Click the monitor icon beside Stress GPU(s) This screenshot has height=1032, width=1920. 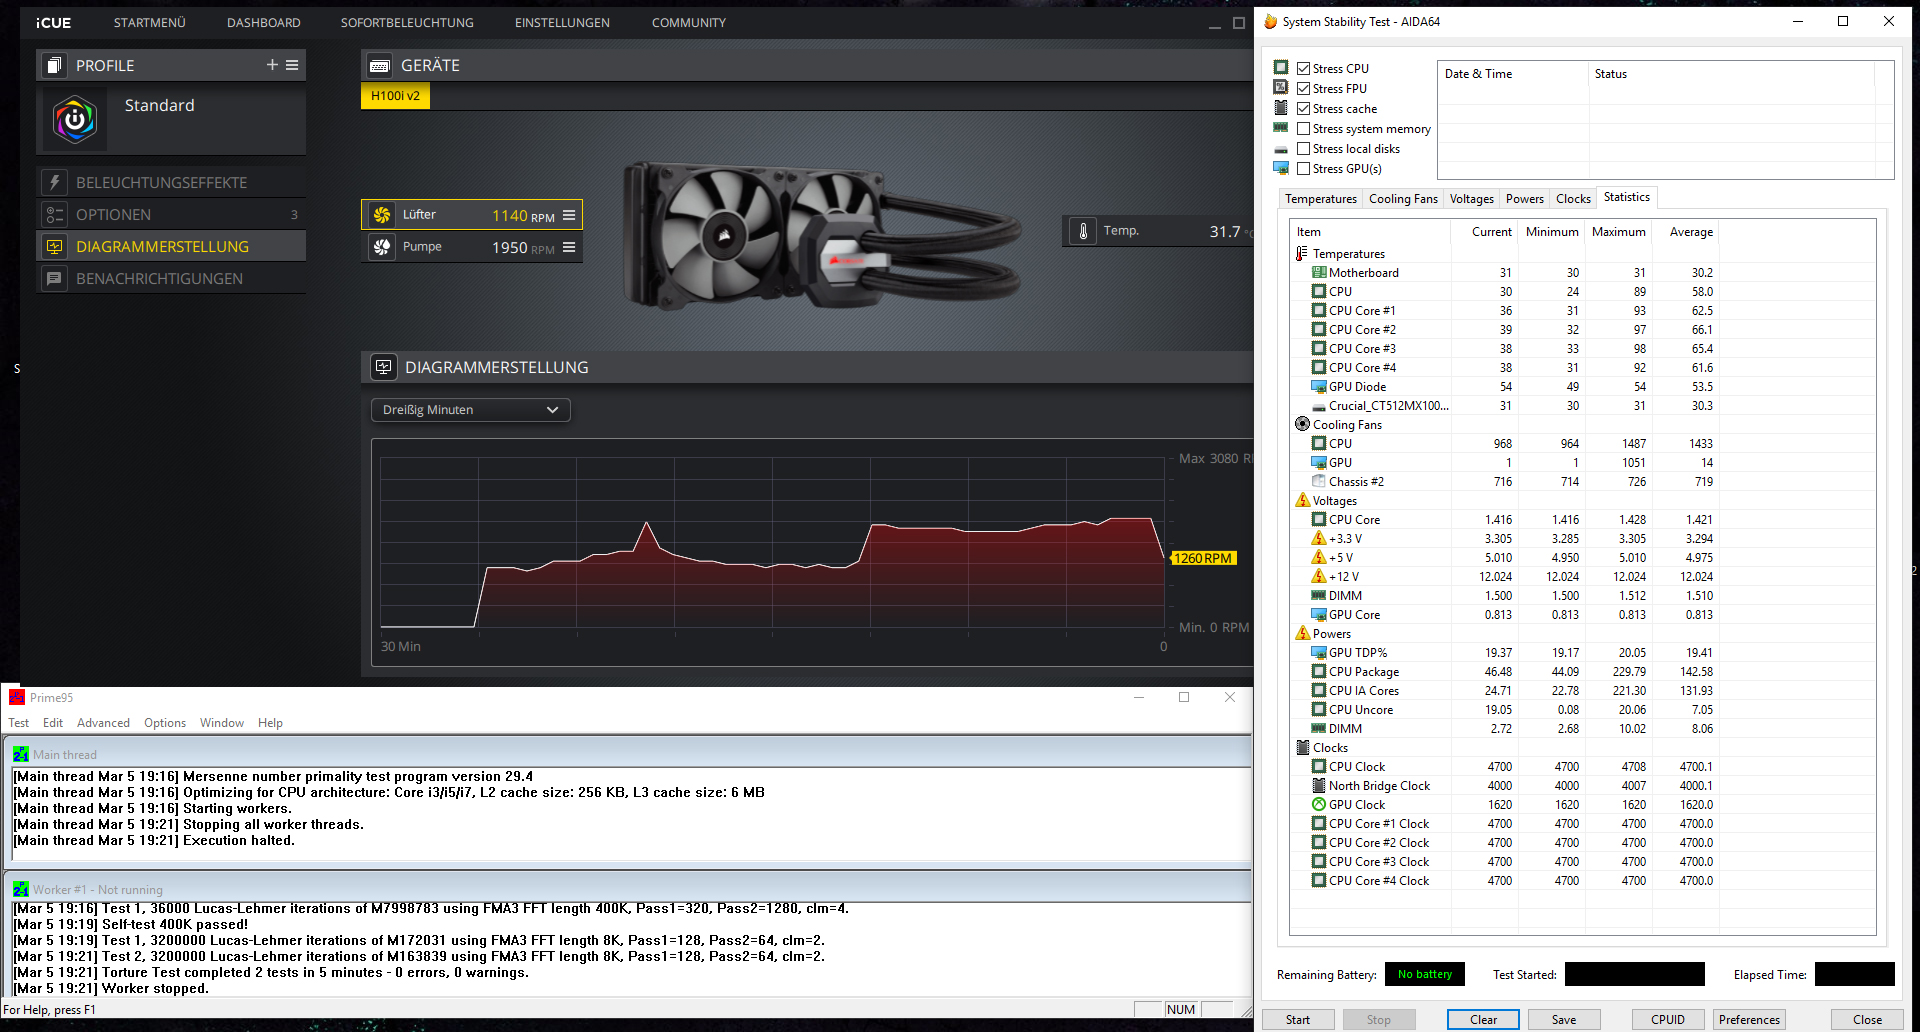(1281, 168)
